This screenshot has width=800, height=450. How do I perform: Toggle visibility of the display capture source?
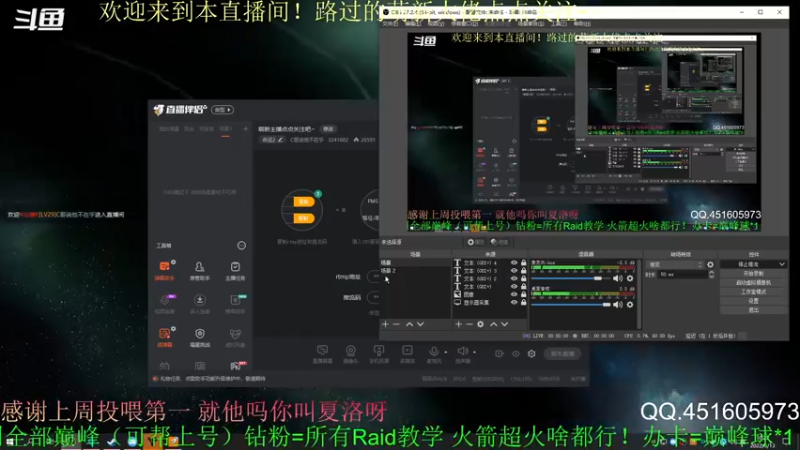point(514,303)
